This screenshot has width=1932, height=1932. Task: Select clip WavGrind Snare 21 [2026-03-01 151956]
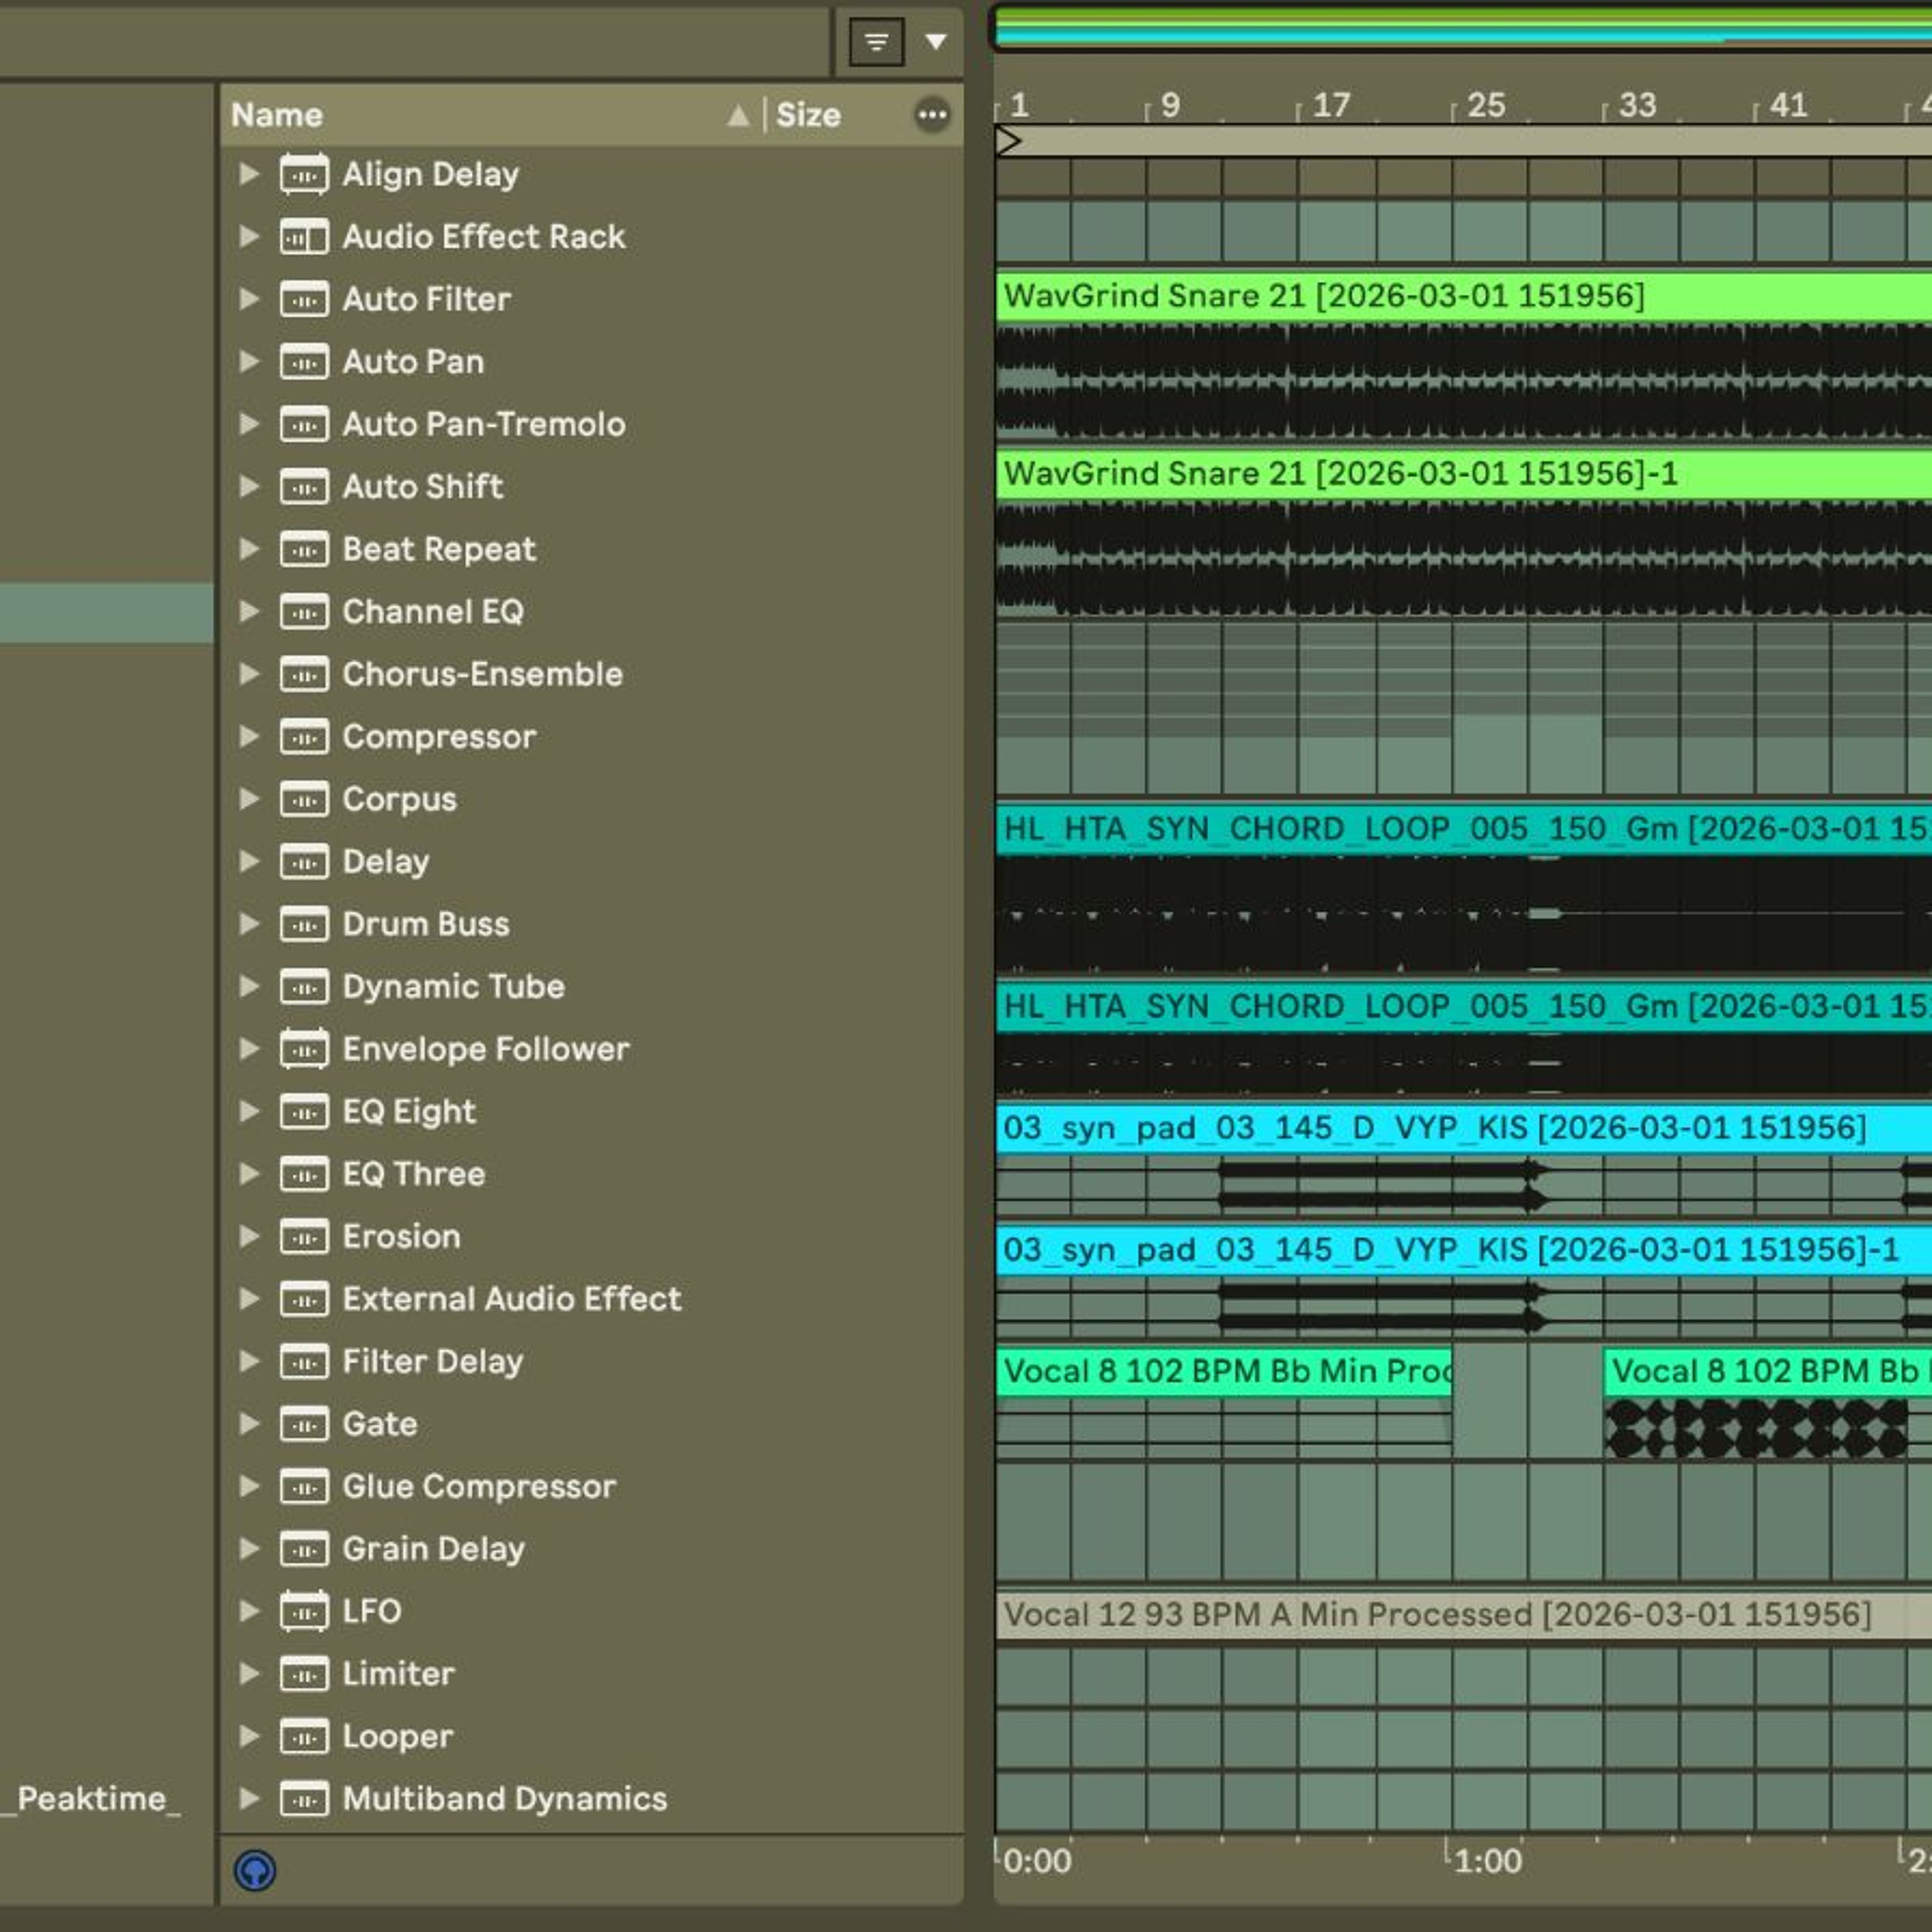point(1463,296)
